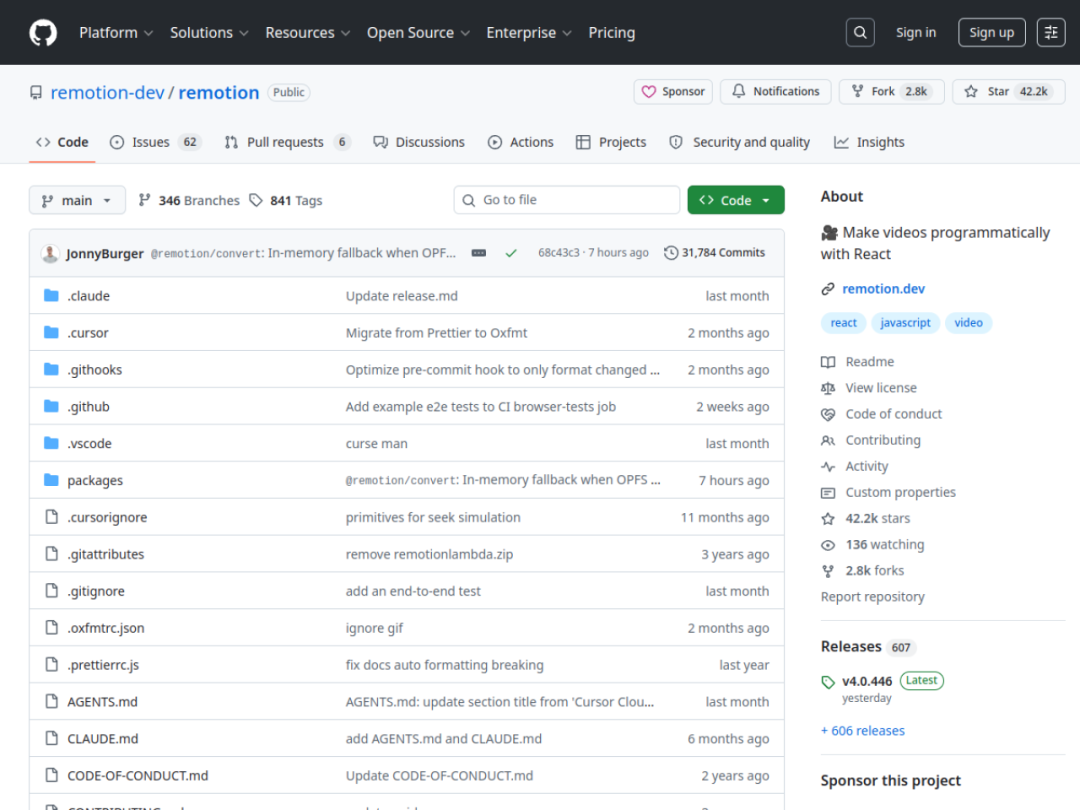Click the Sponsor button

point(673,91)
